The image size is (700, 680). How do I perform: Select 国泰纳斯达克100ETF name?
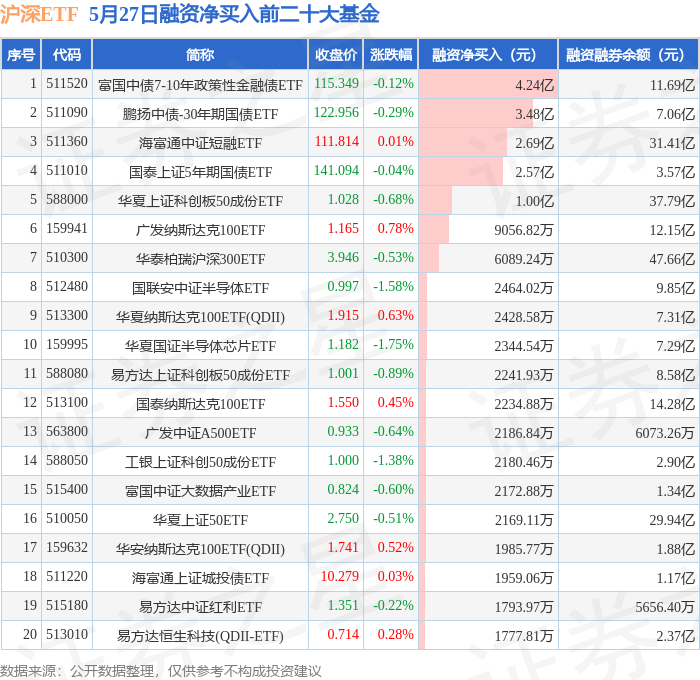200,404
